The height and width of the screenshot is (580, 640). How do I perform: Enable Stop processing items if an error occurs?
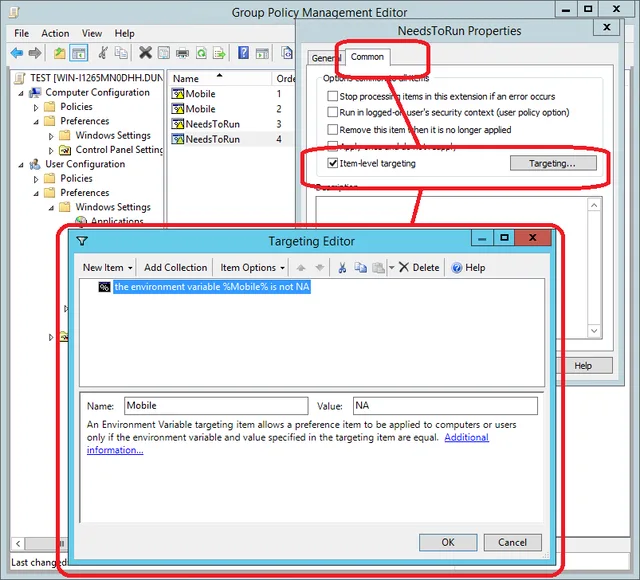[333, 96]
